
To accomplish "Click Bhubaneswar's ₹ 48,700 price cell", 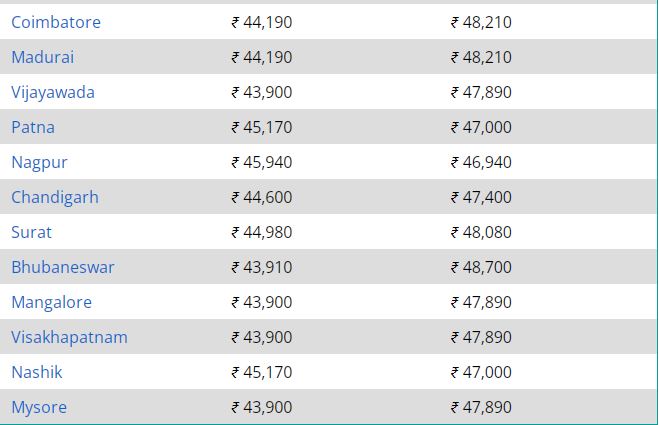I will pos(481,267).
